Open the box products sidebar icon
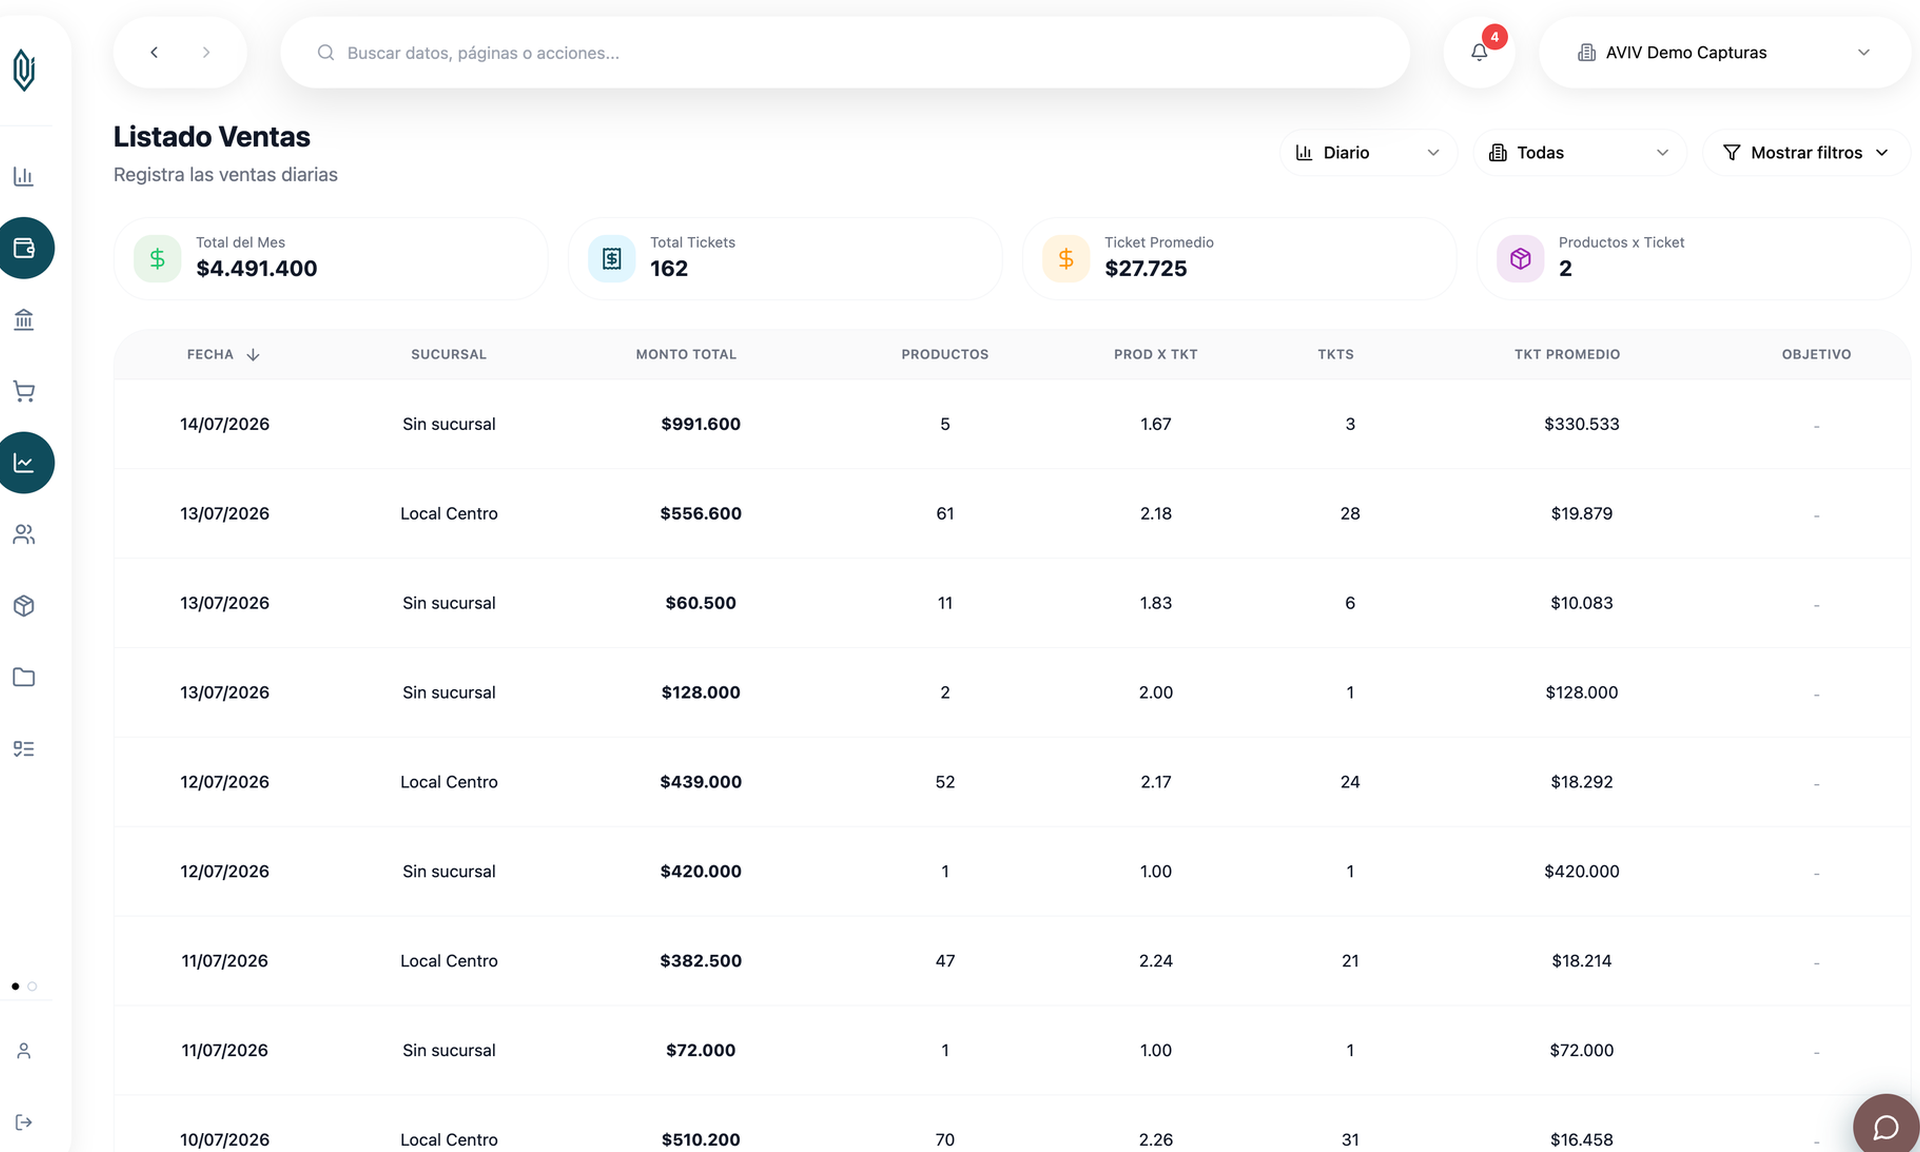The image size is (1920, 1152). click(24, 606)
